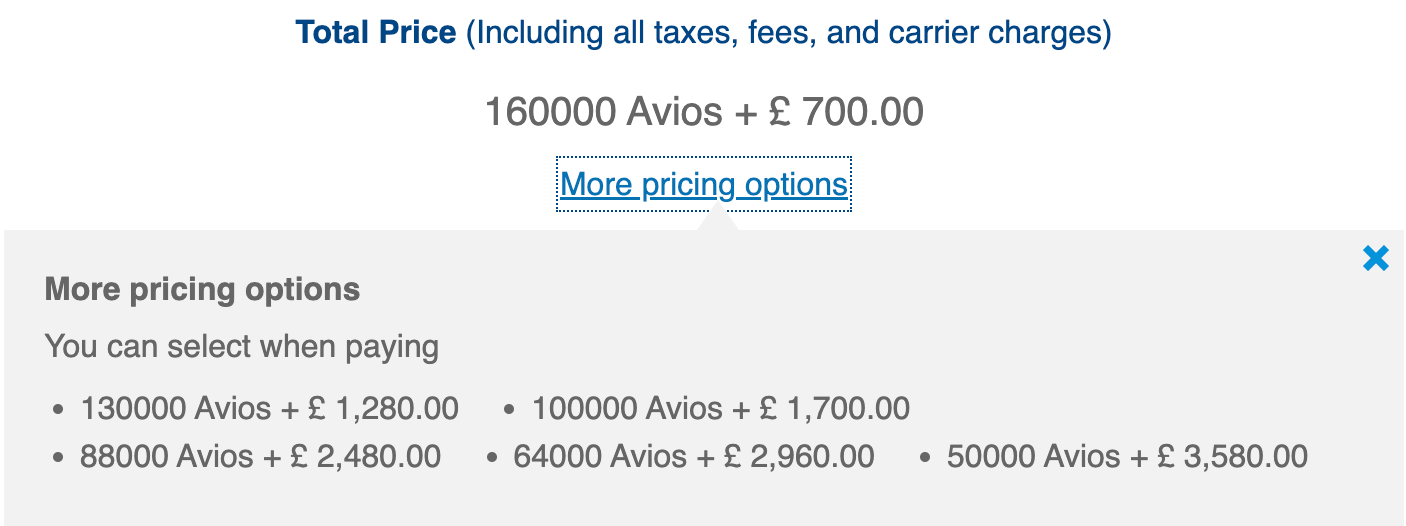The width and height of the screenshot is (1406, 526).
Task: Click the taxes, fees, and carrier charges note
Action: pyautogui.click(x=789, y=33)
